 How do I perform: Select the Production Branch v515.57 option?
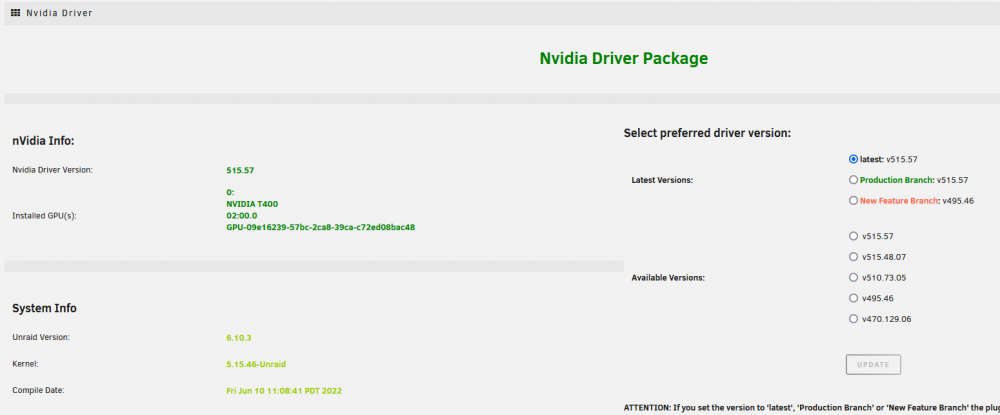(x=853, y=180)
